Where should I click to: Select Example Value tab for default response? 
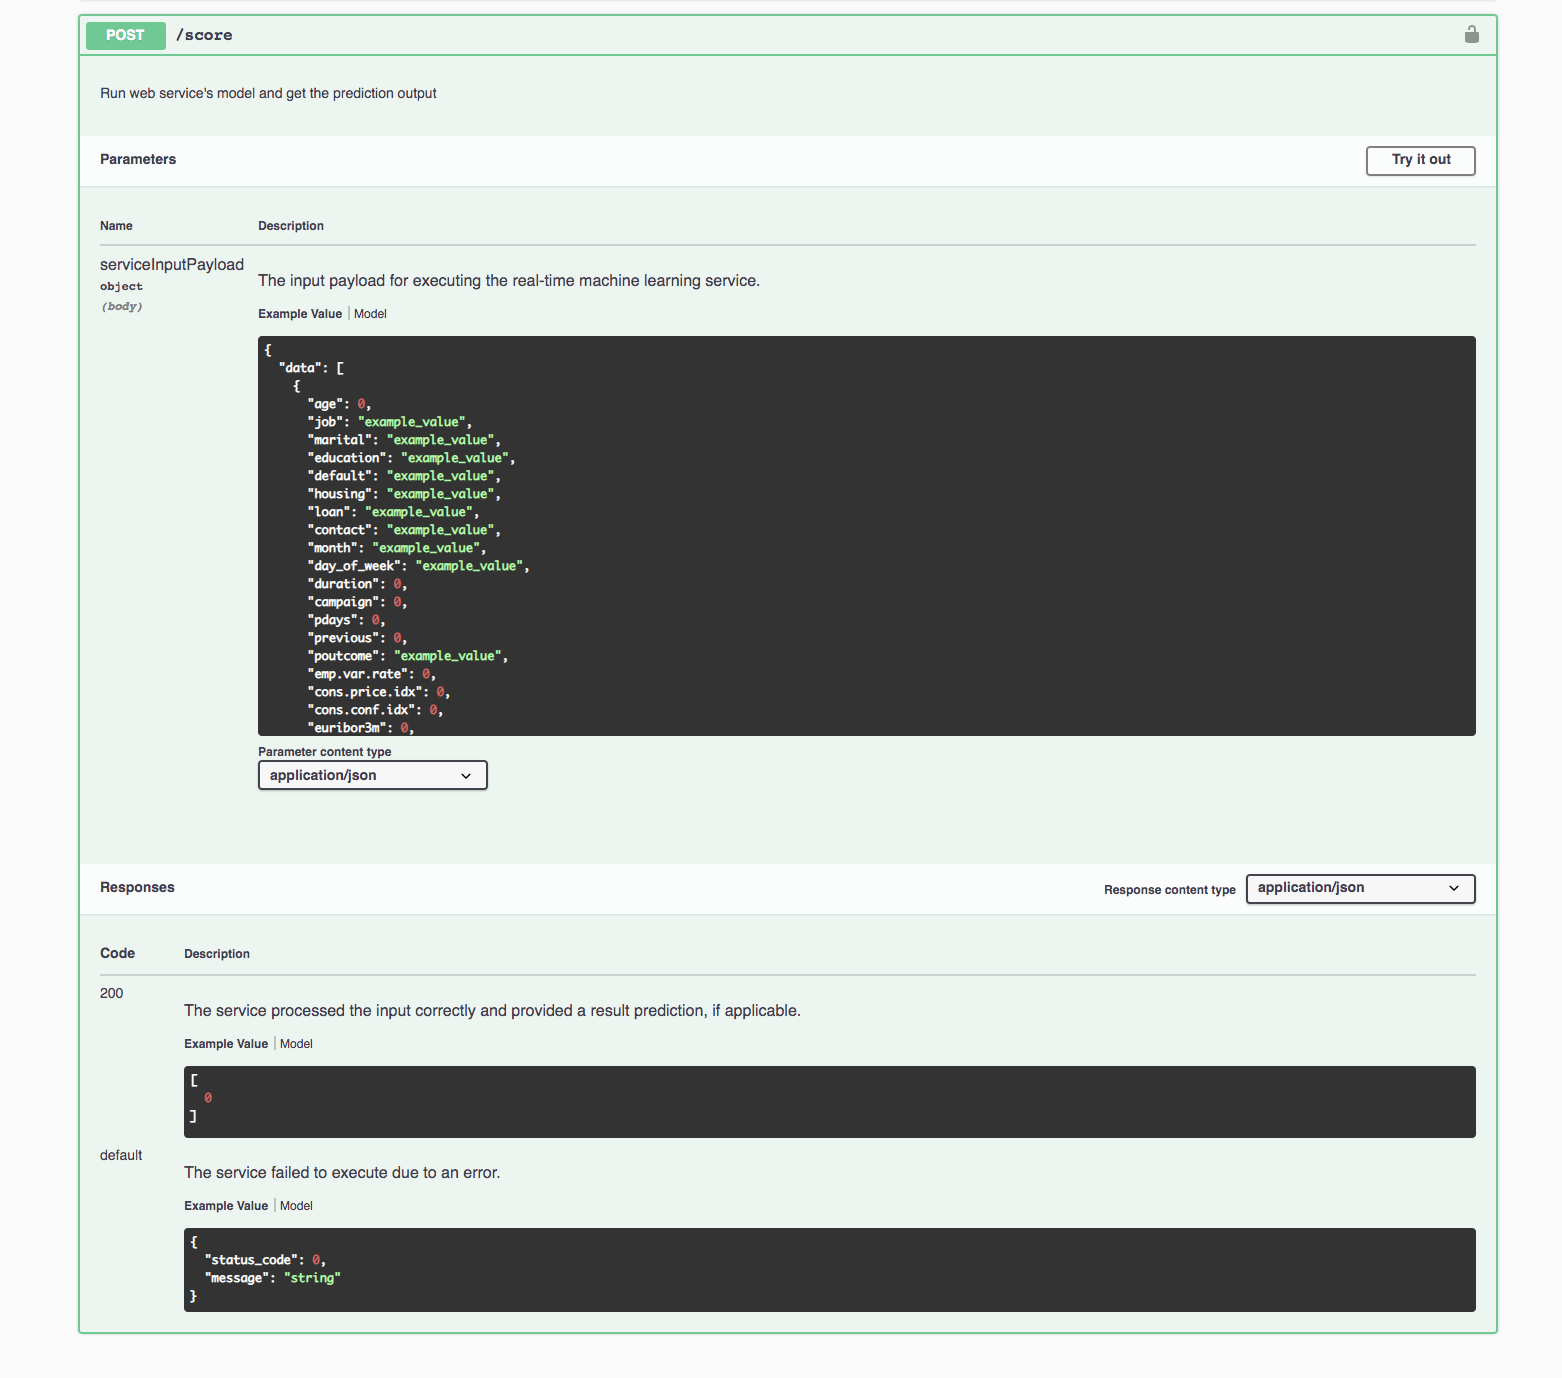pos(226,1206)
